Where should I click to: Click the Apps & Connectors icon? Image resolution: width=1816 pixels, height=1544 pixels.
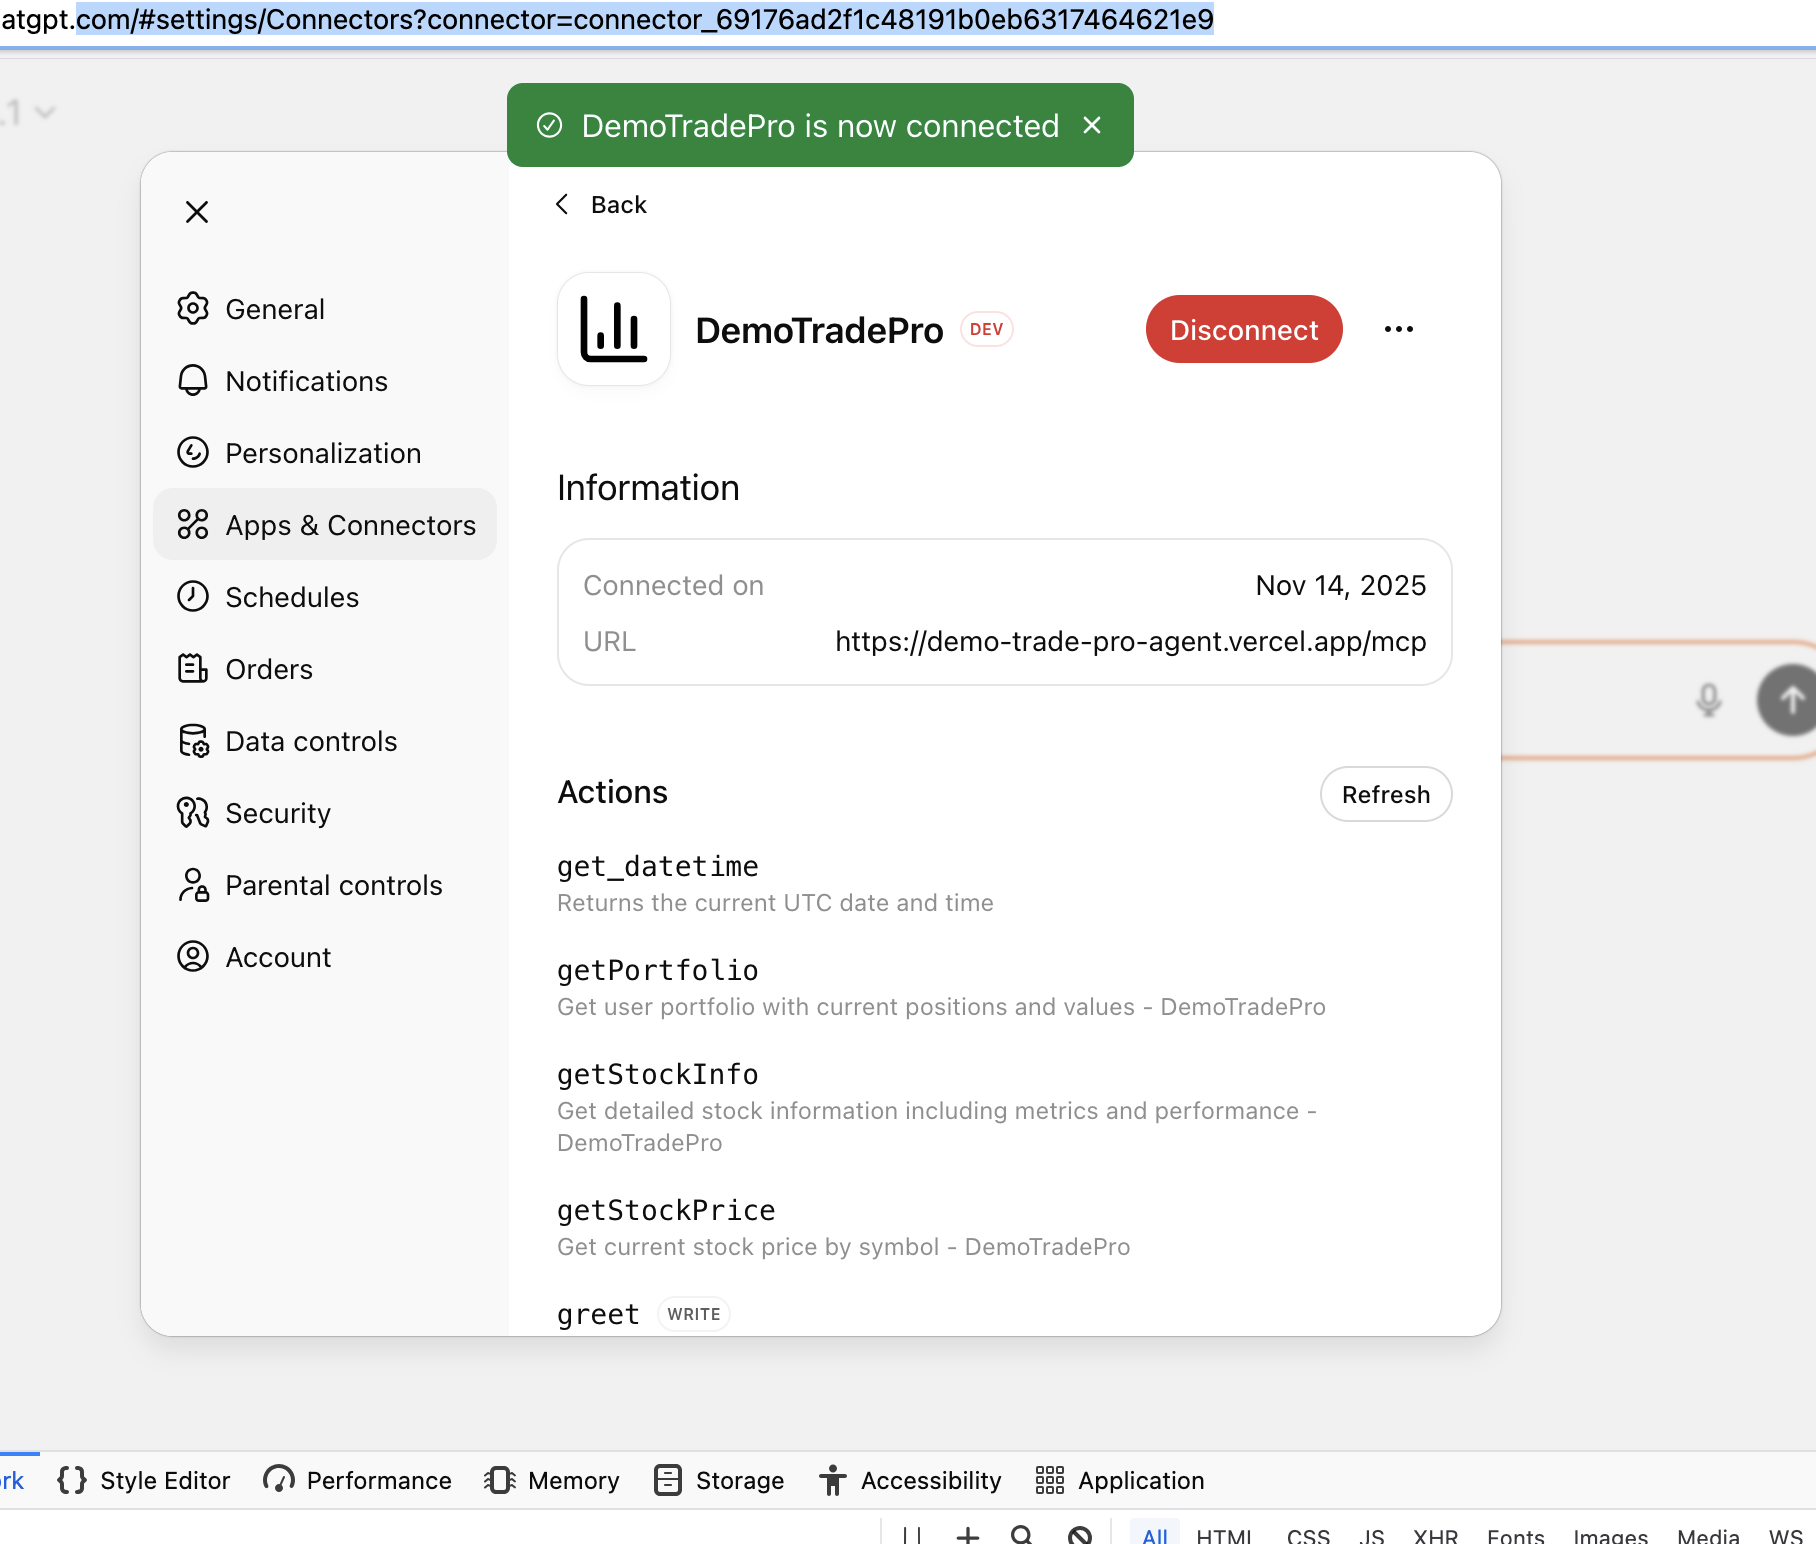point(193,525)
